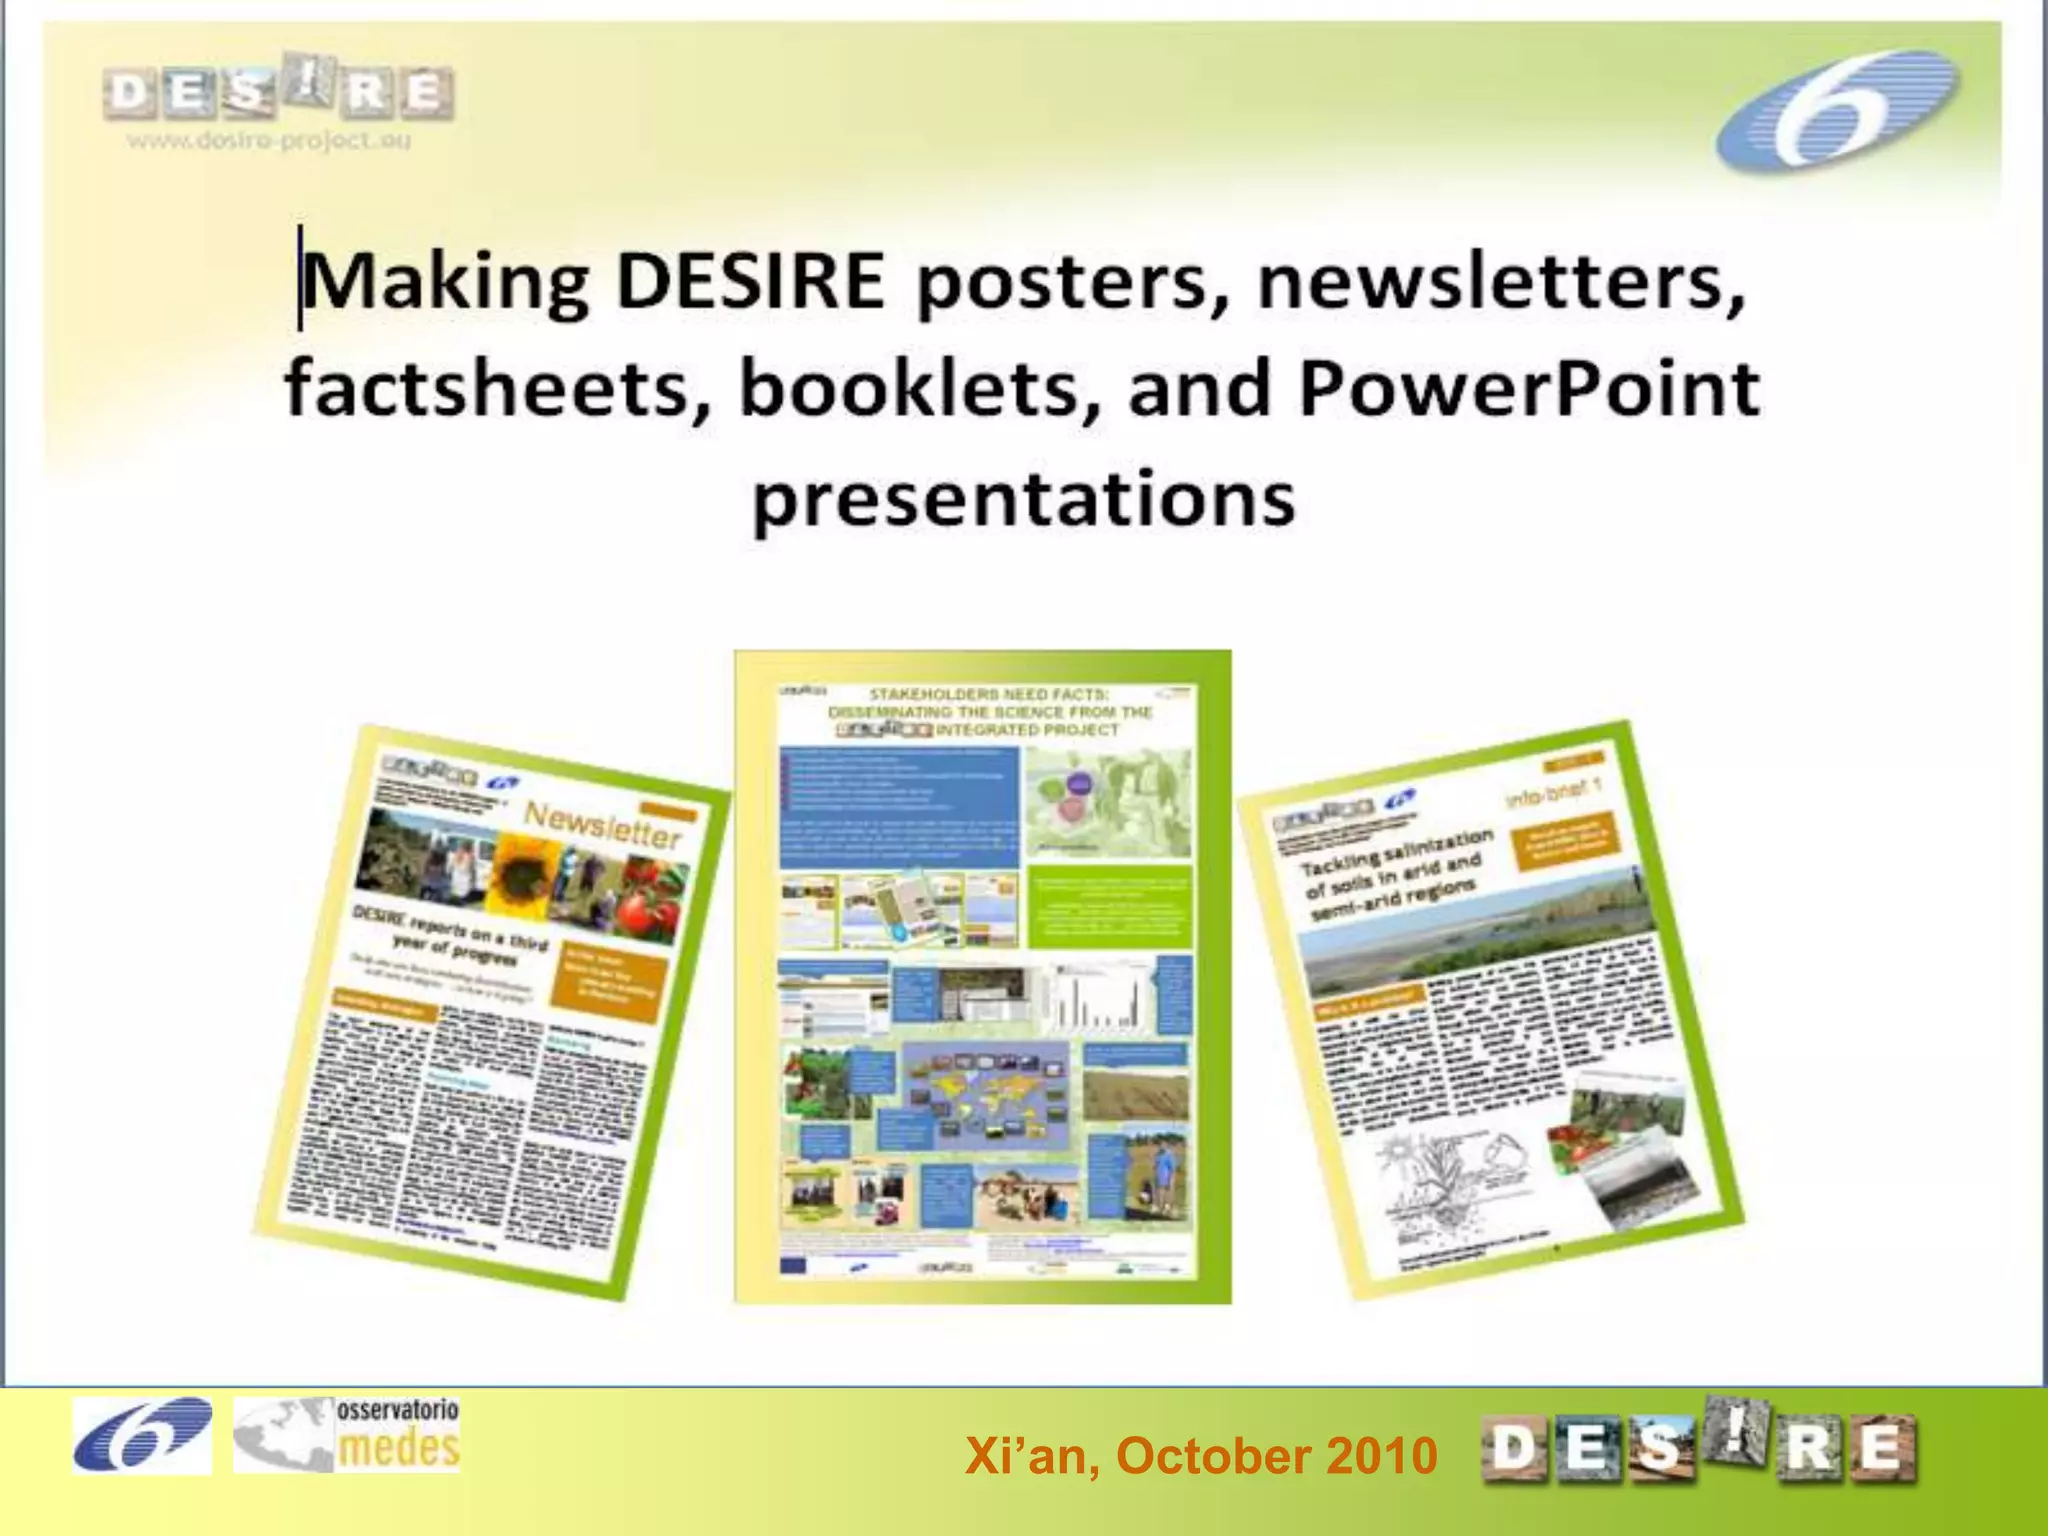Select the center Stakeholders Need Facts poster
This screenshot has width=2048, height=1536.
[x=983, y=976]
